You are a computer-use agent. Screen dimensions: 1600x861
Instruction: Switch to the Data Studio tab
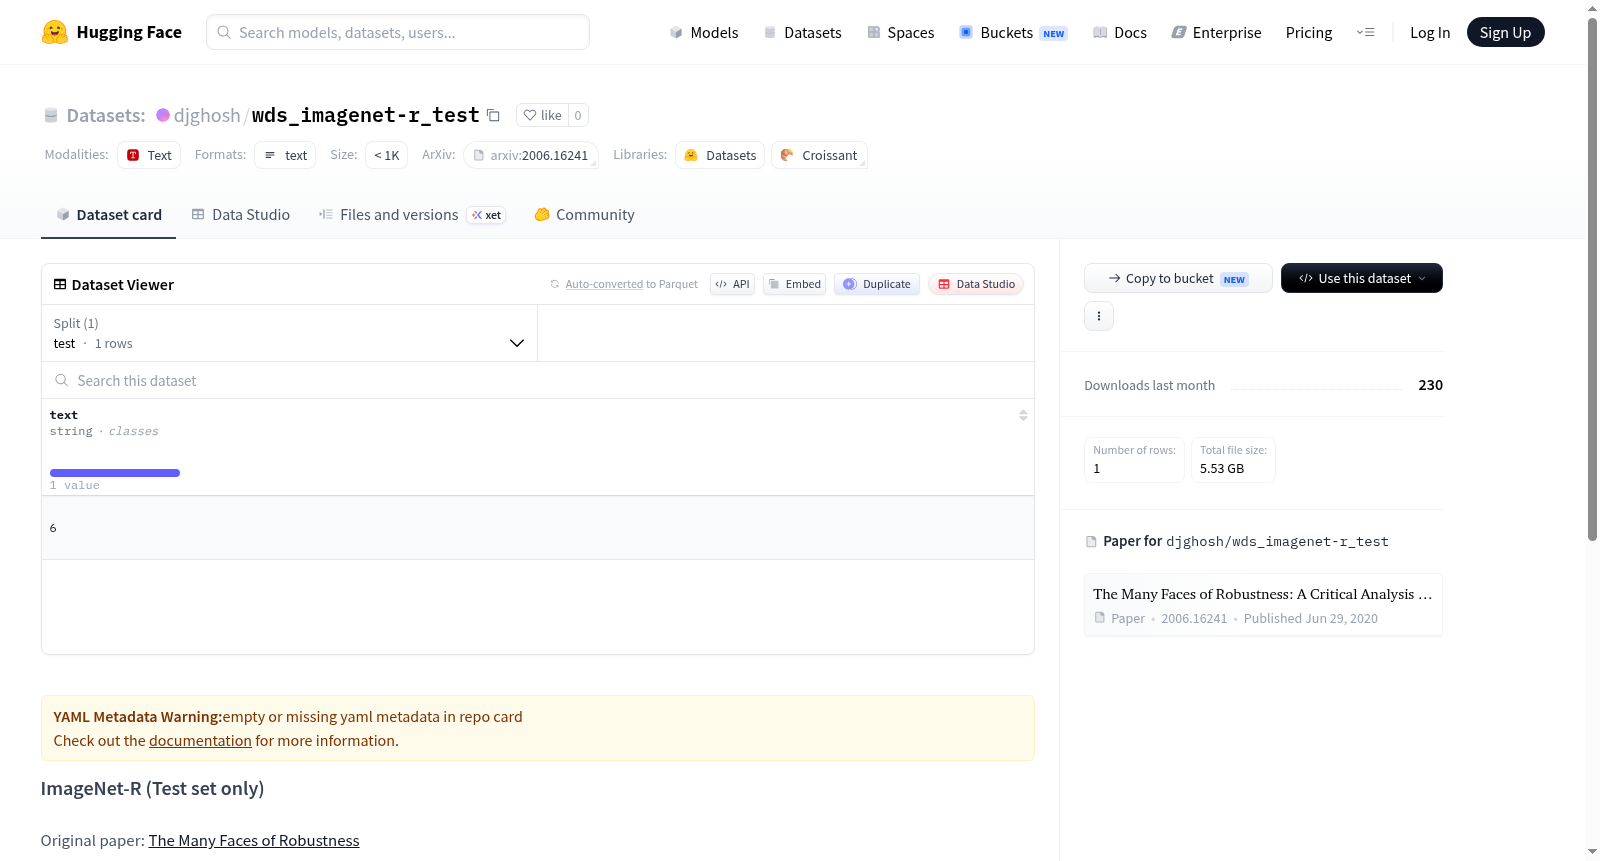[241, 215]
